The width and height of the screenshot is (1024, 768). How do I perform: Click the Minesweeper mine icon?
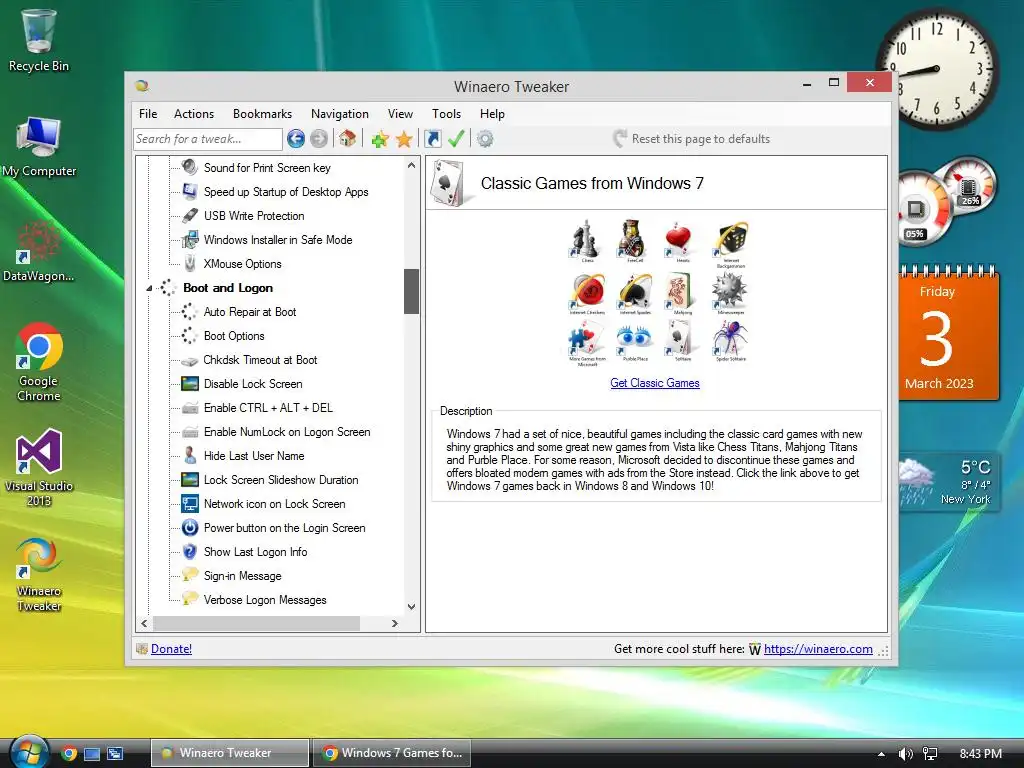[730, 294]
